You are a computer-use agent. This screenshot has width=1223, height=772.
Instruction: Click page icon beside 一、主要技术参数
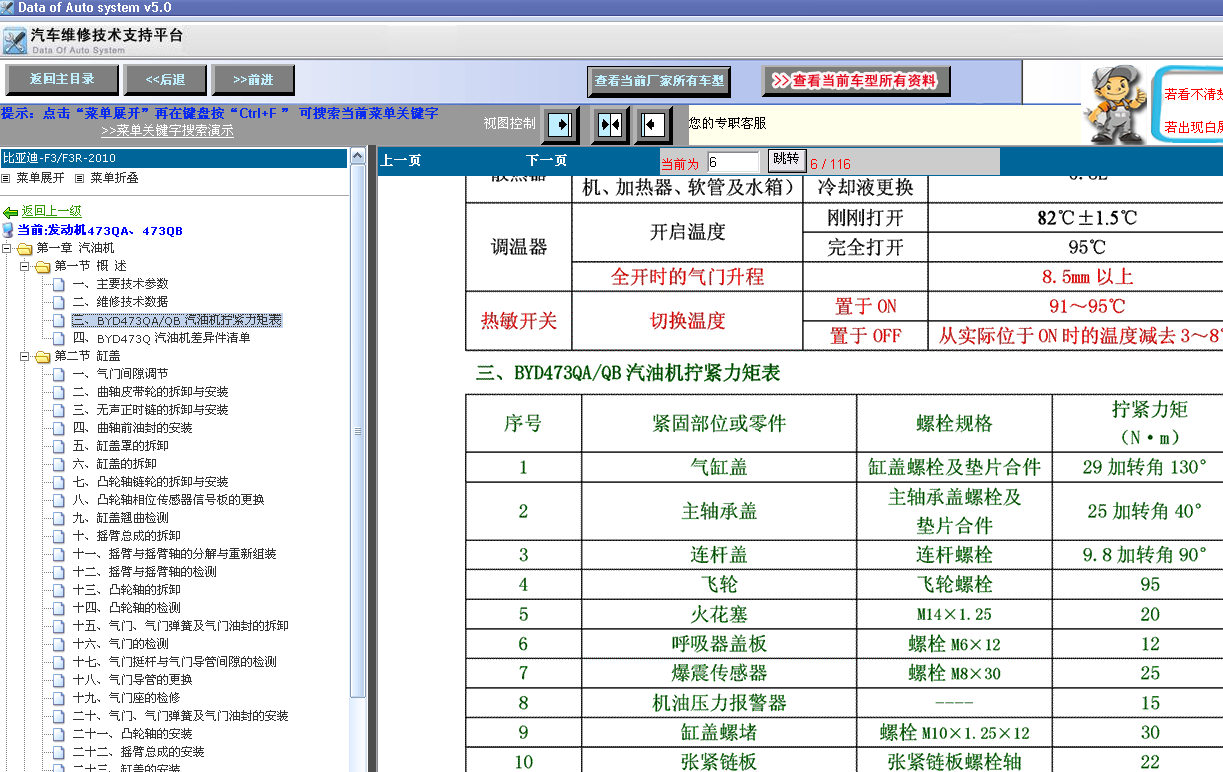coord(59,284)
